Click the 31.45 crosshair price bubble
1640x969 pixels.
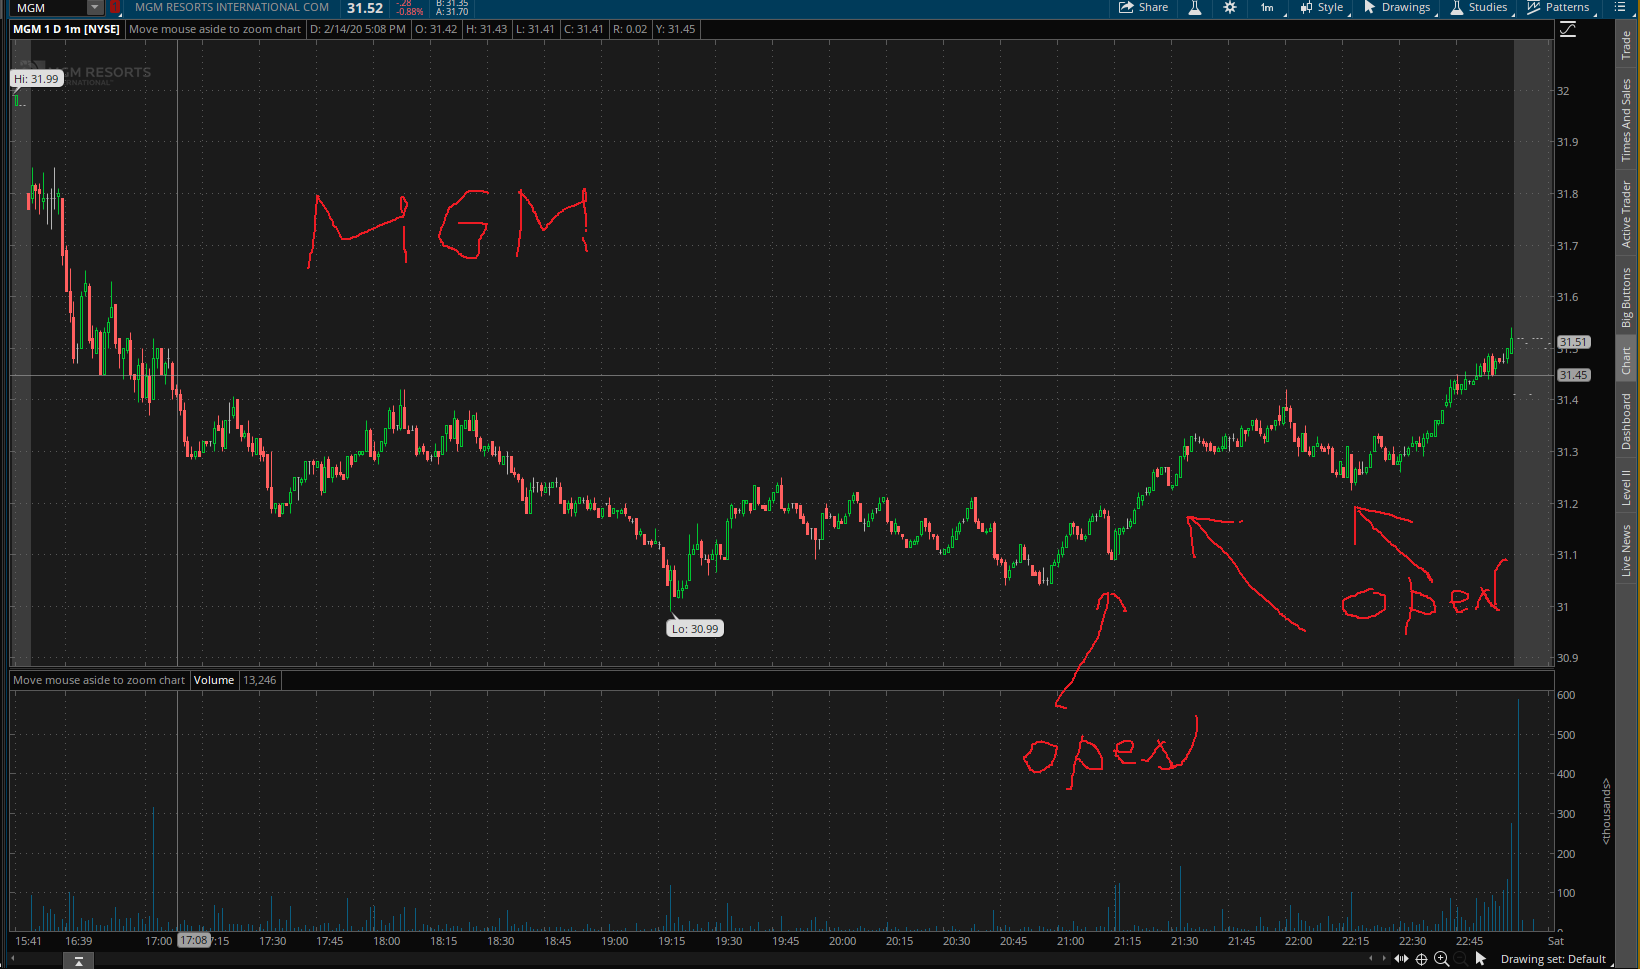[1573, 375]
